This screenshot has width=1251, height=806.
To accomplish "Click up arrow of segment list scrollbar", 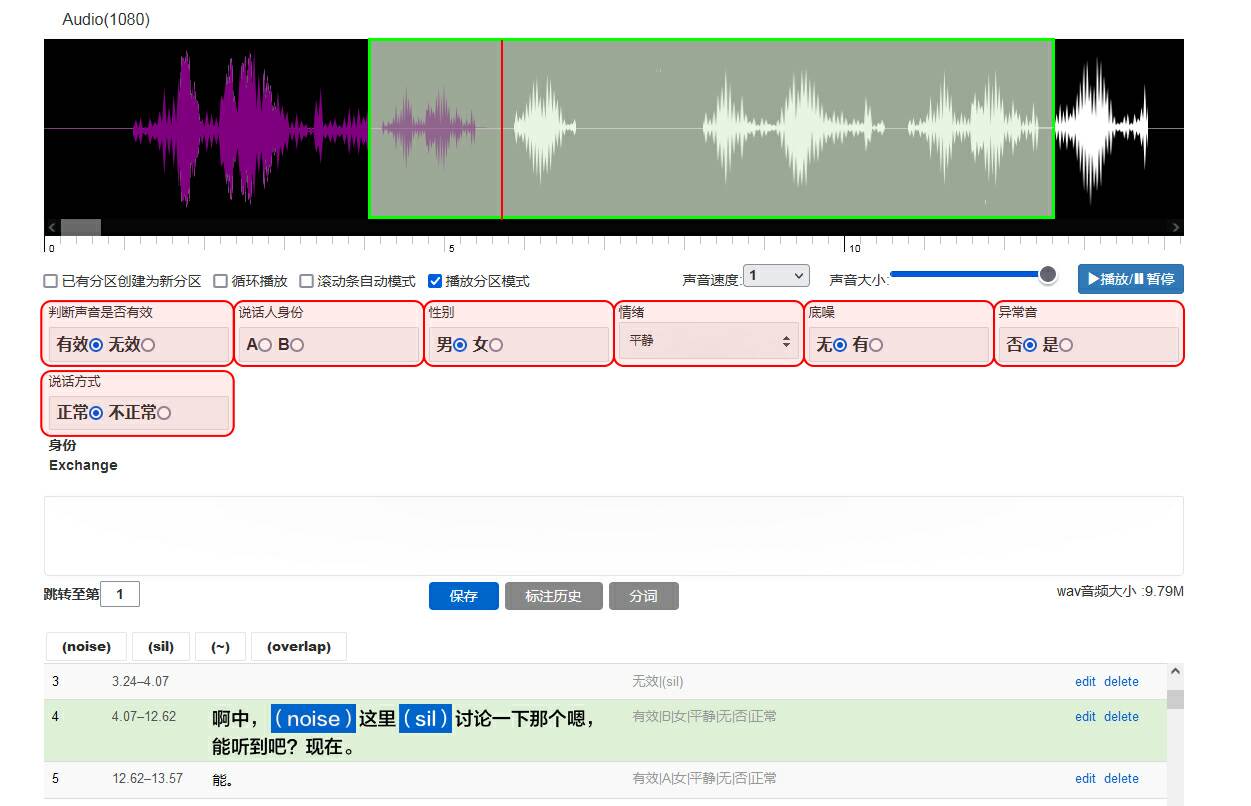I will 1175,672.
